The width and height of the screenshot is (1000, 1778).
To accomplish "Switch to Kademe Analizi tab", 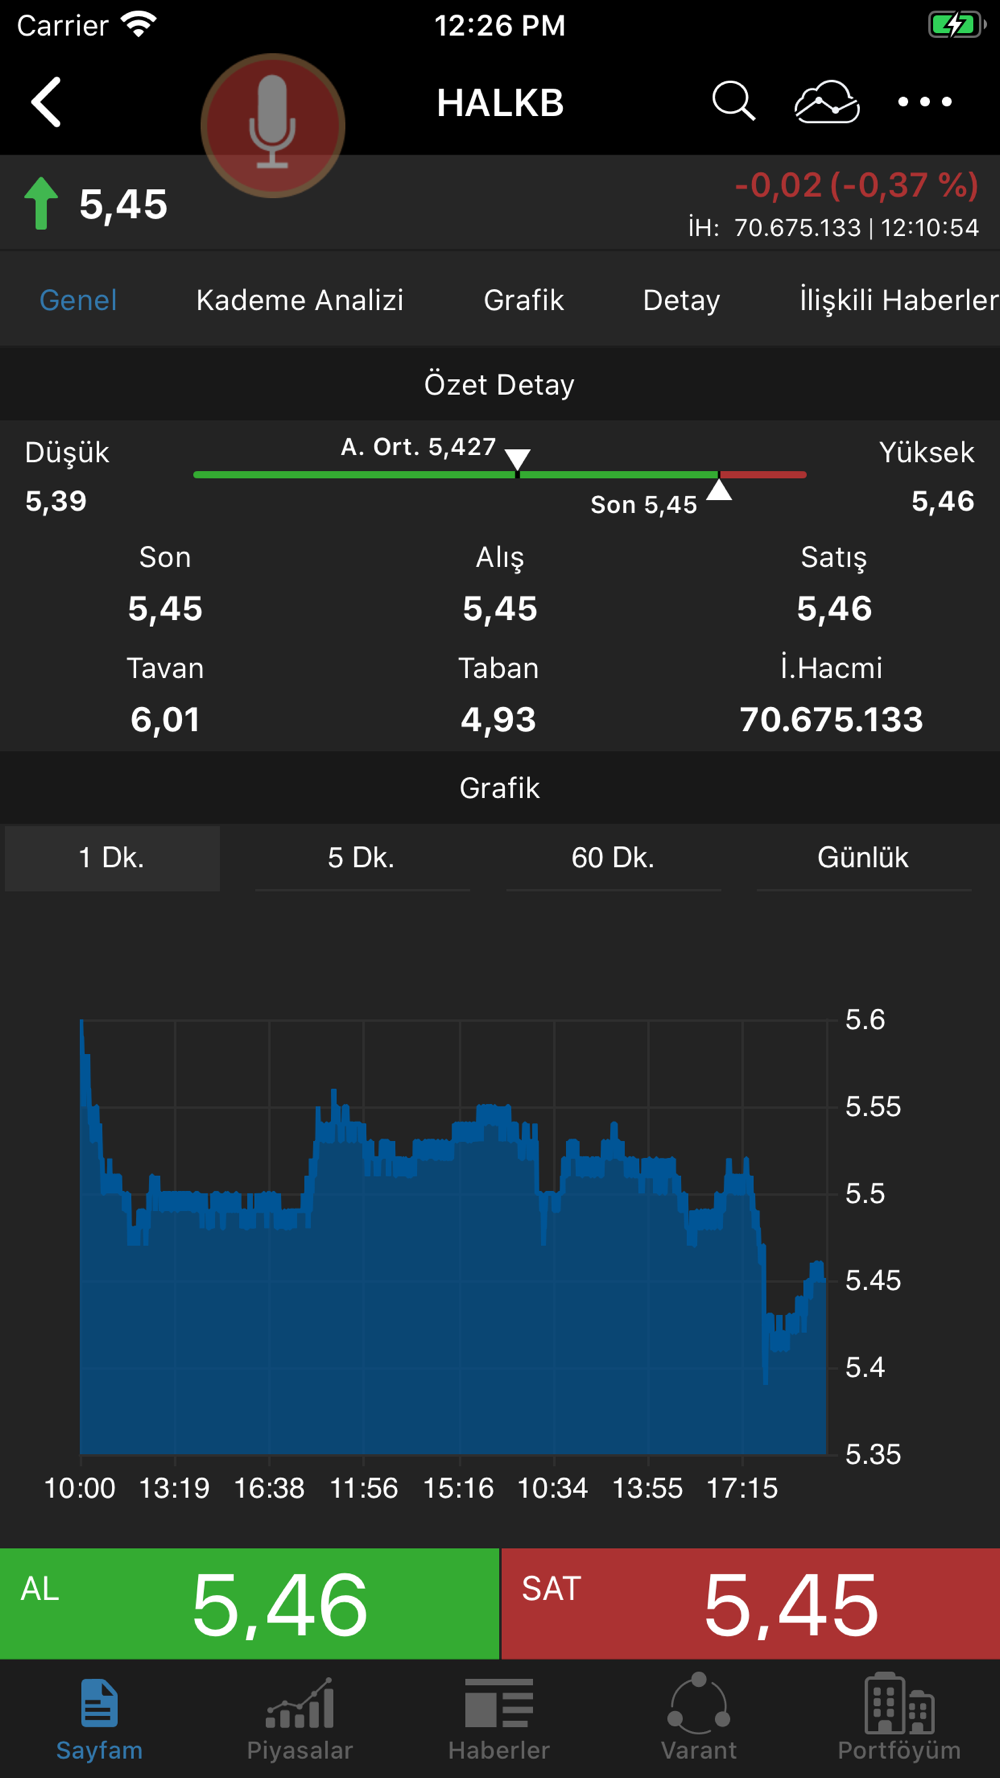I will (x=300, y=300).
